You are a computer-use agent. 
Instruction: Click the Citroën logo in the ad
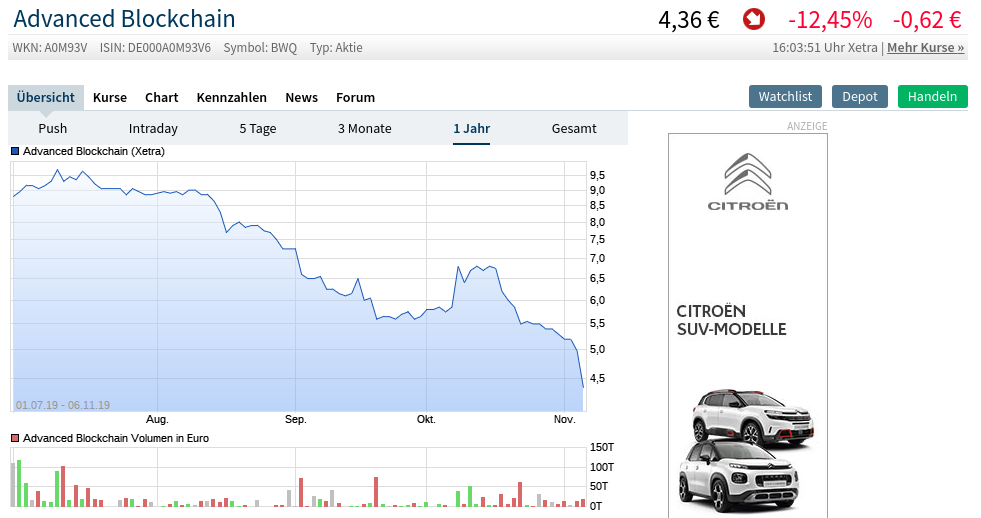click(748, 182)
